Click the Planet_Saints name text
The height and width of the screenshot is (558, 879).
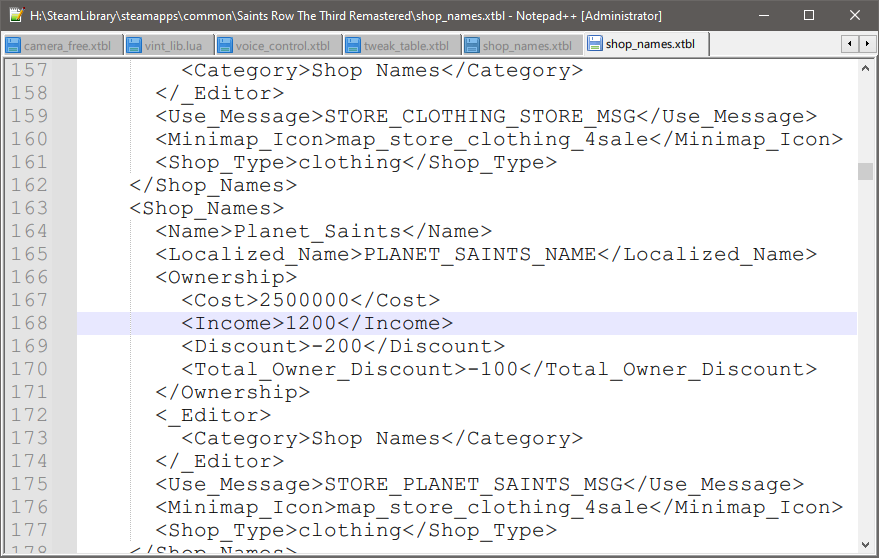click(317, 231)
